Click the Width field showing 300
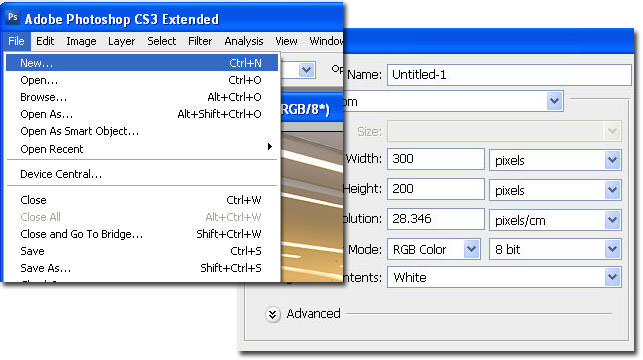 pyautogui.click(x=436, y=159)
